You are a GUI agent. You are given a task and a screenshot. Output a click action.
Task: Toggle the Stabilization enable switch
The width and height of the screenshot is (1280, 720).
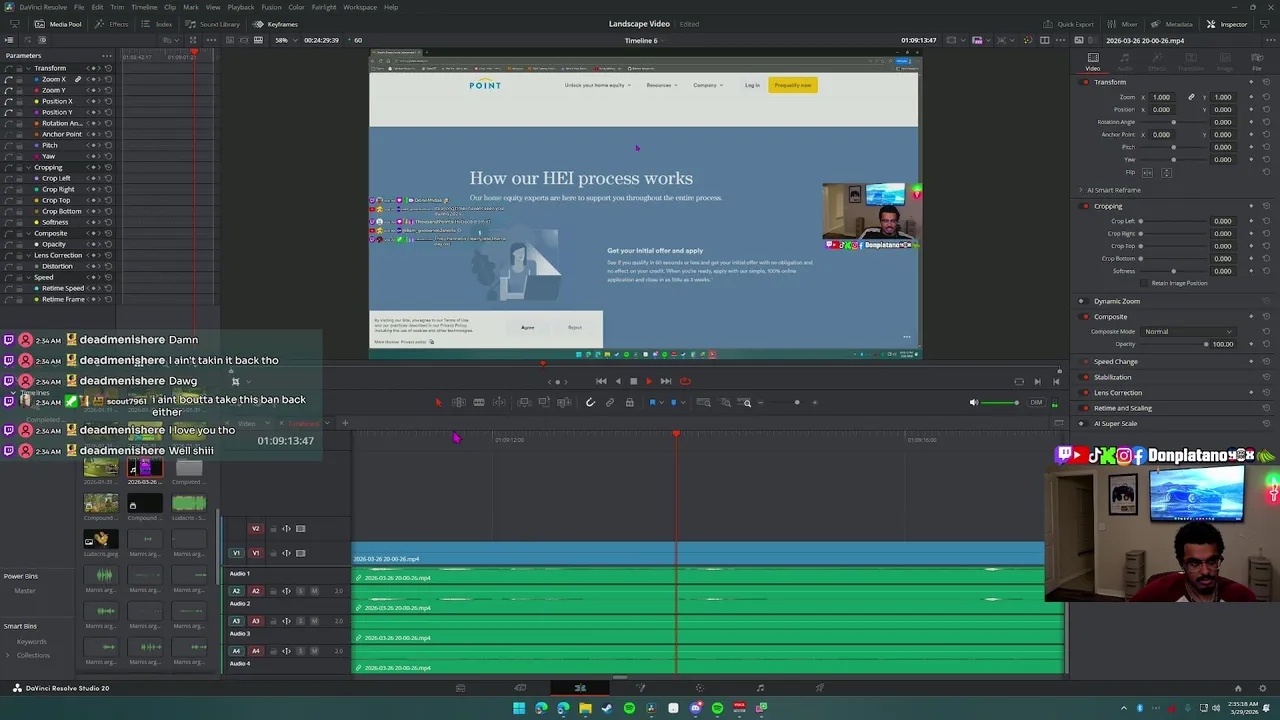click(x=1086, y=377)
